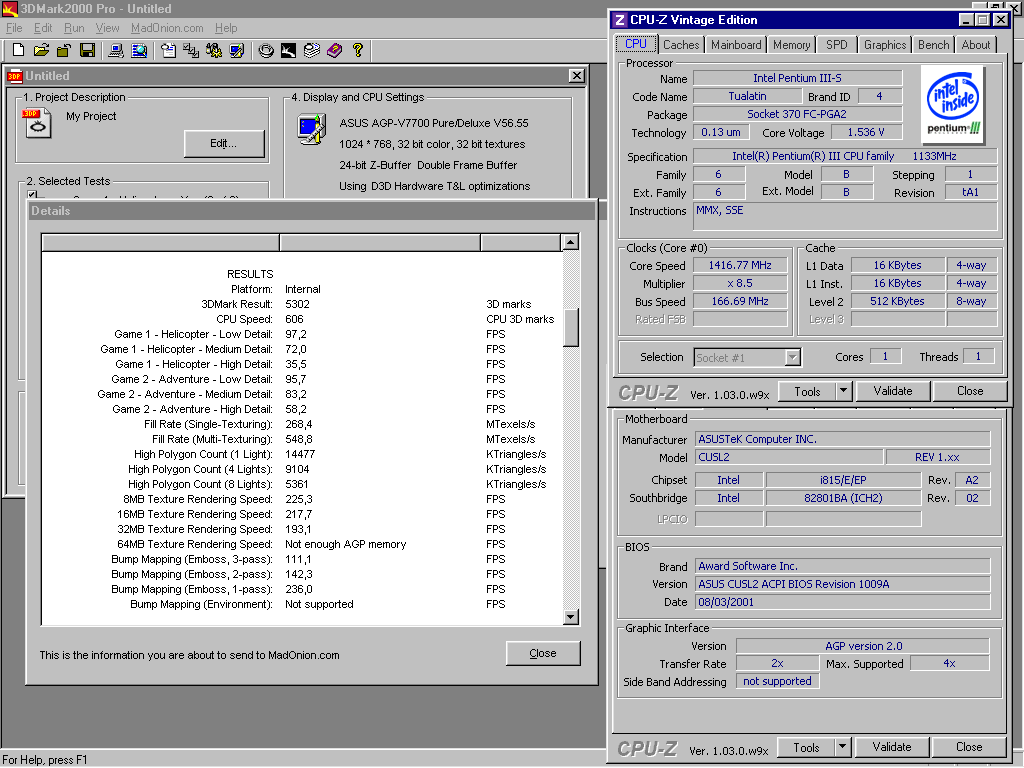This screenshot has width=1024, height=768.
Task: Click the Intel Inside Pentium III logo
Action: pos(952,105)
